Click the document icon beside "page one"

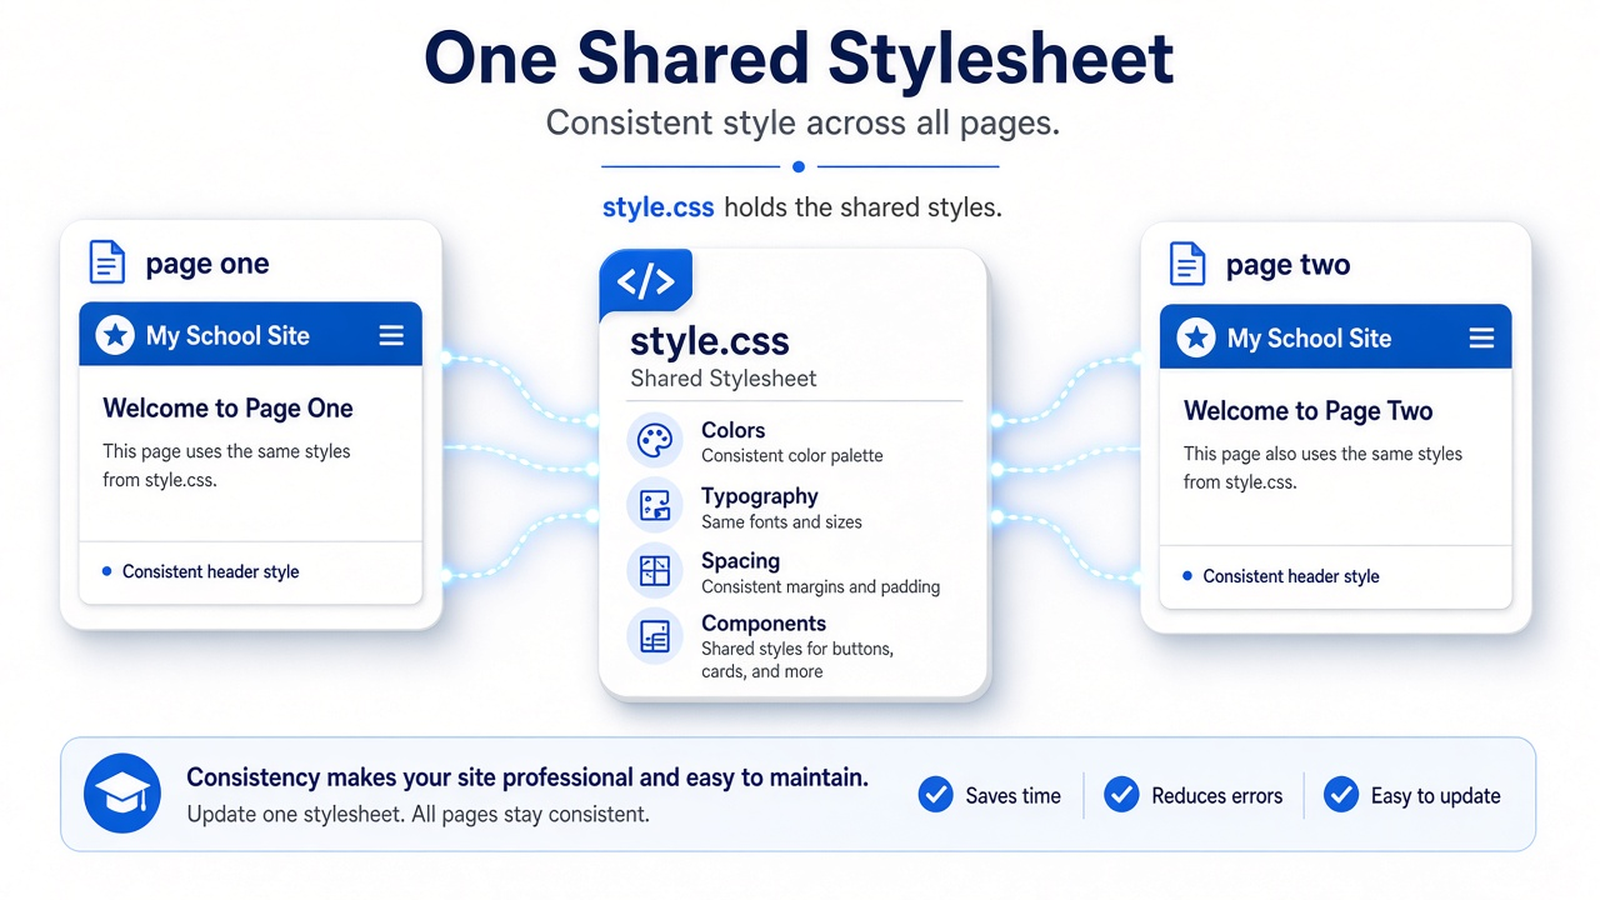point(107,262)
